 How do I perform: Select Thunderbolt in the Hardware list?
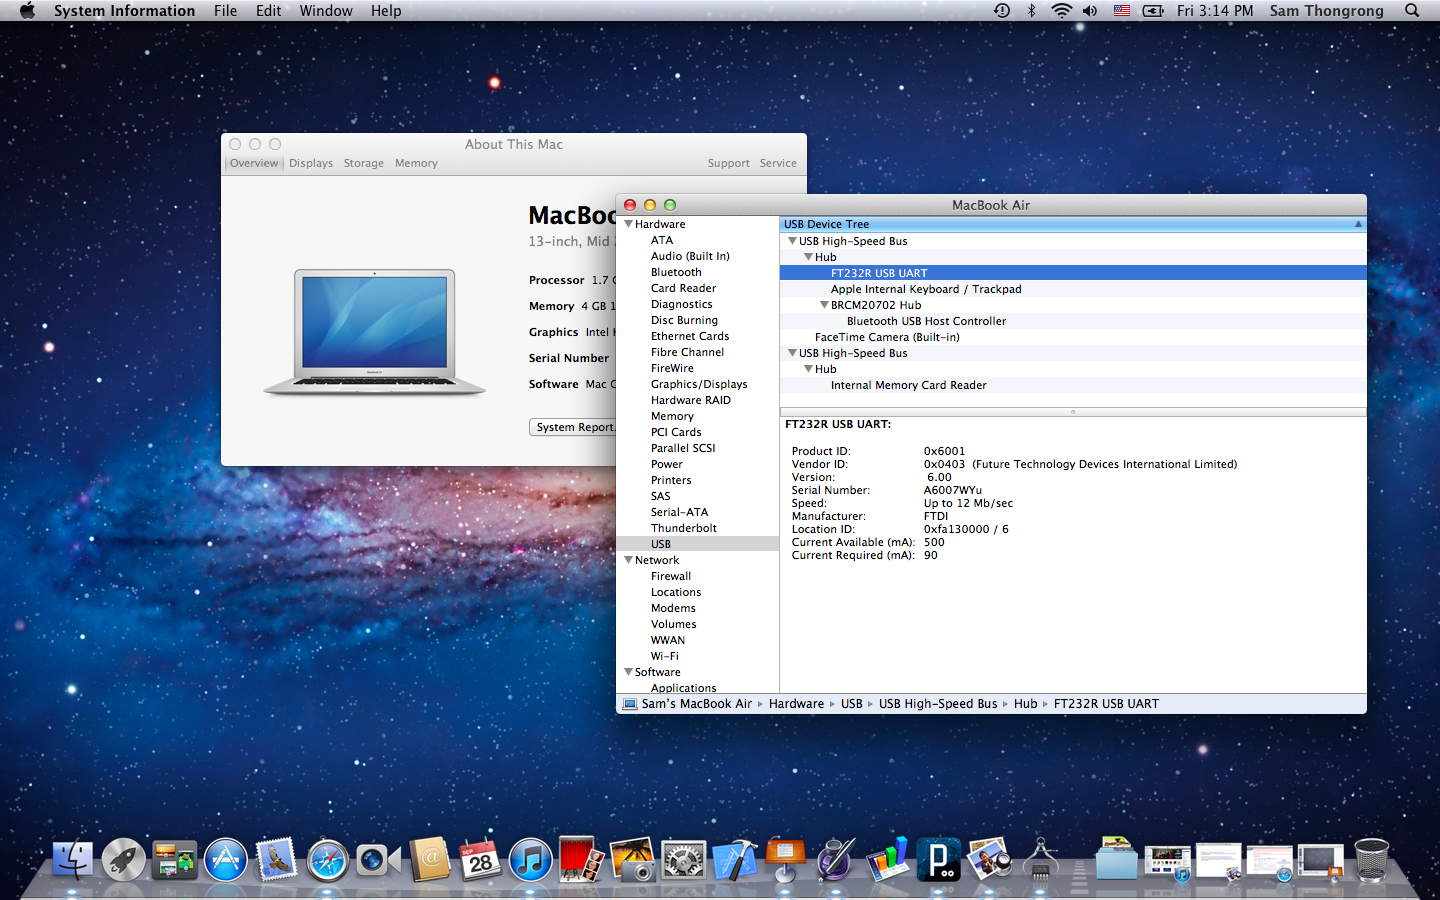click(x=684, y=528)
